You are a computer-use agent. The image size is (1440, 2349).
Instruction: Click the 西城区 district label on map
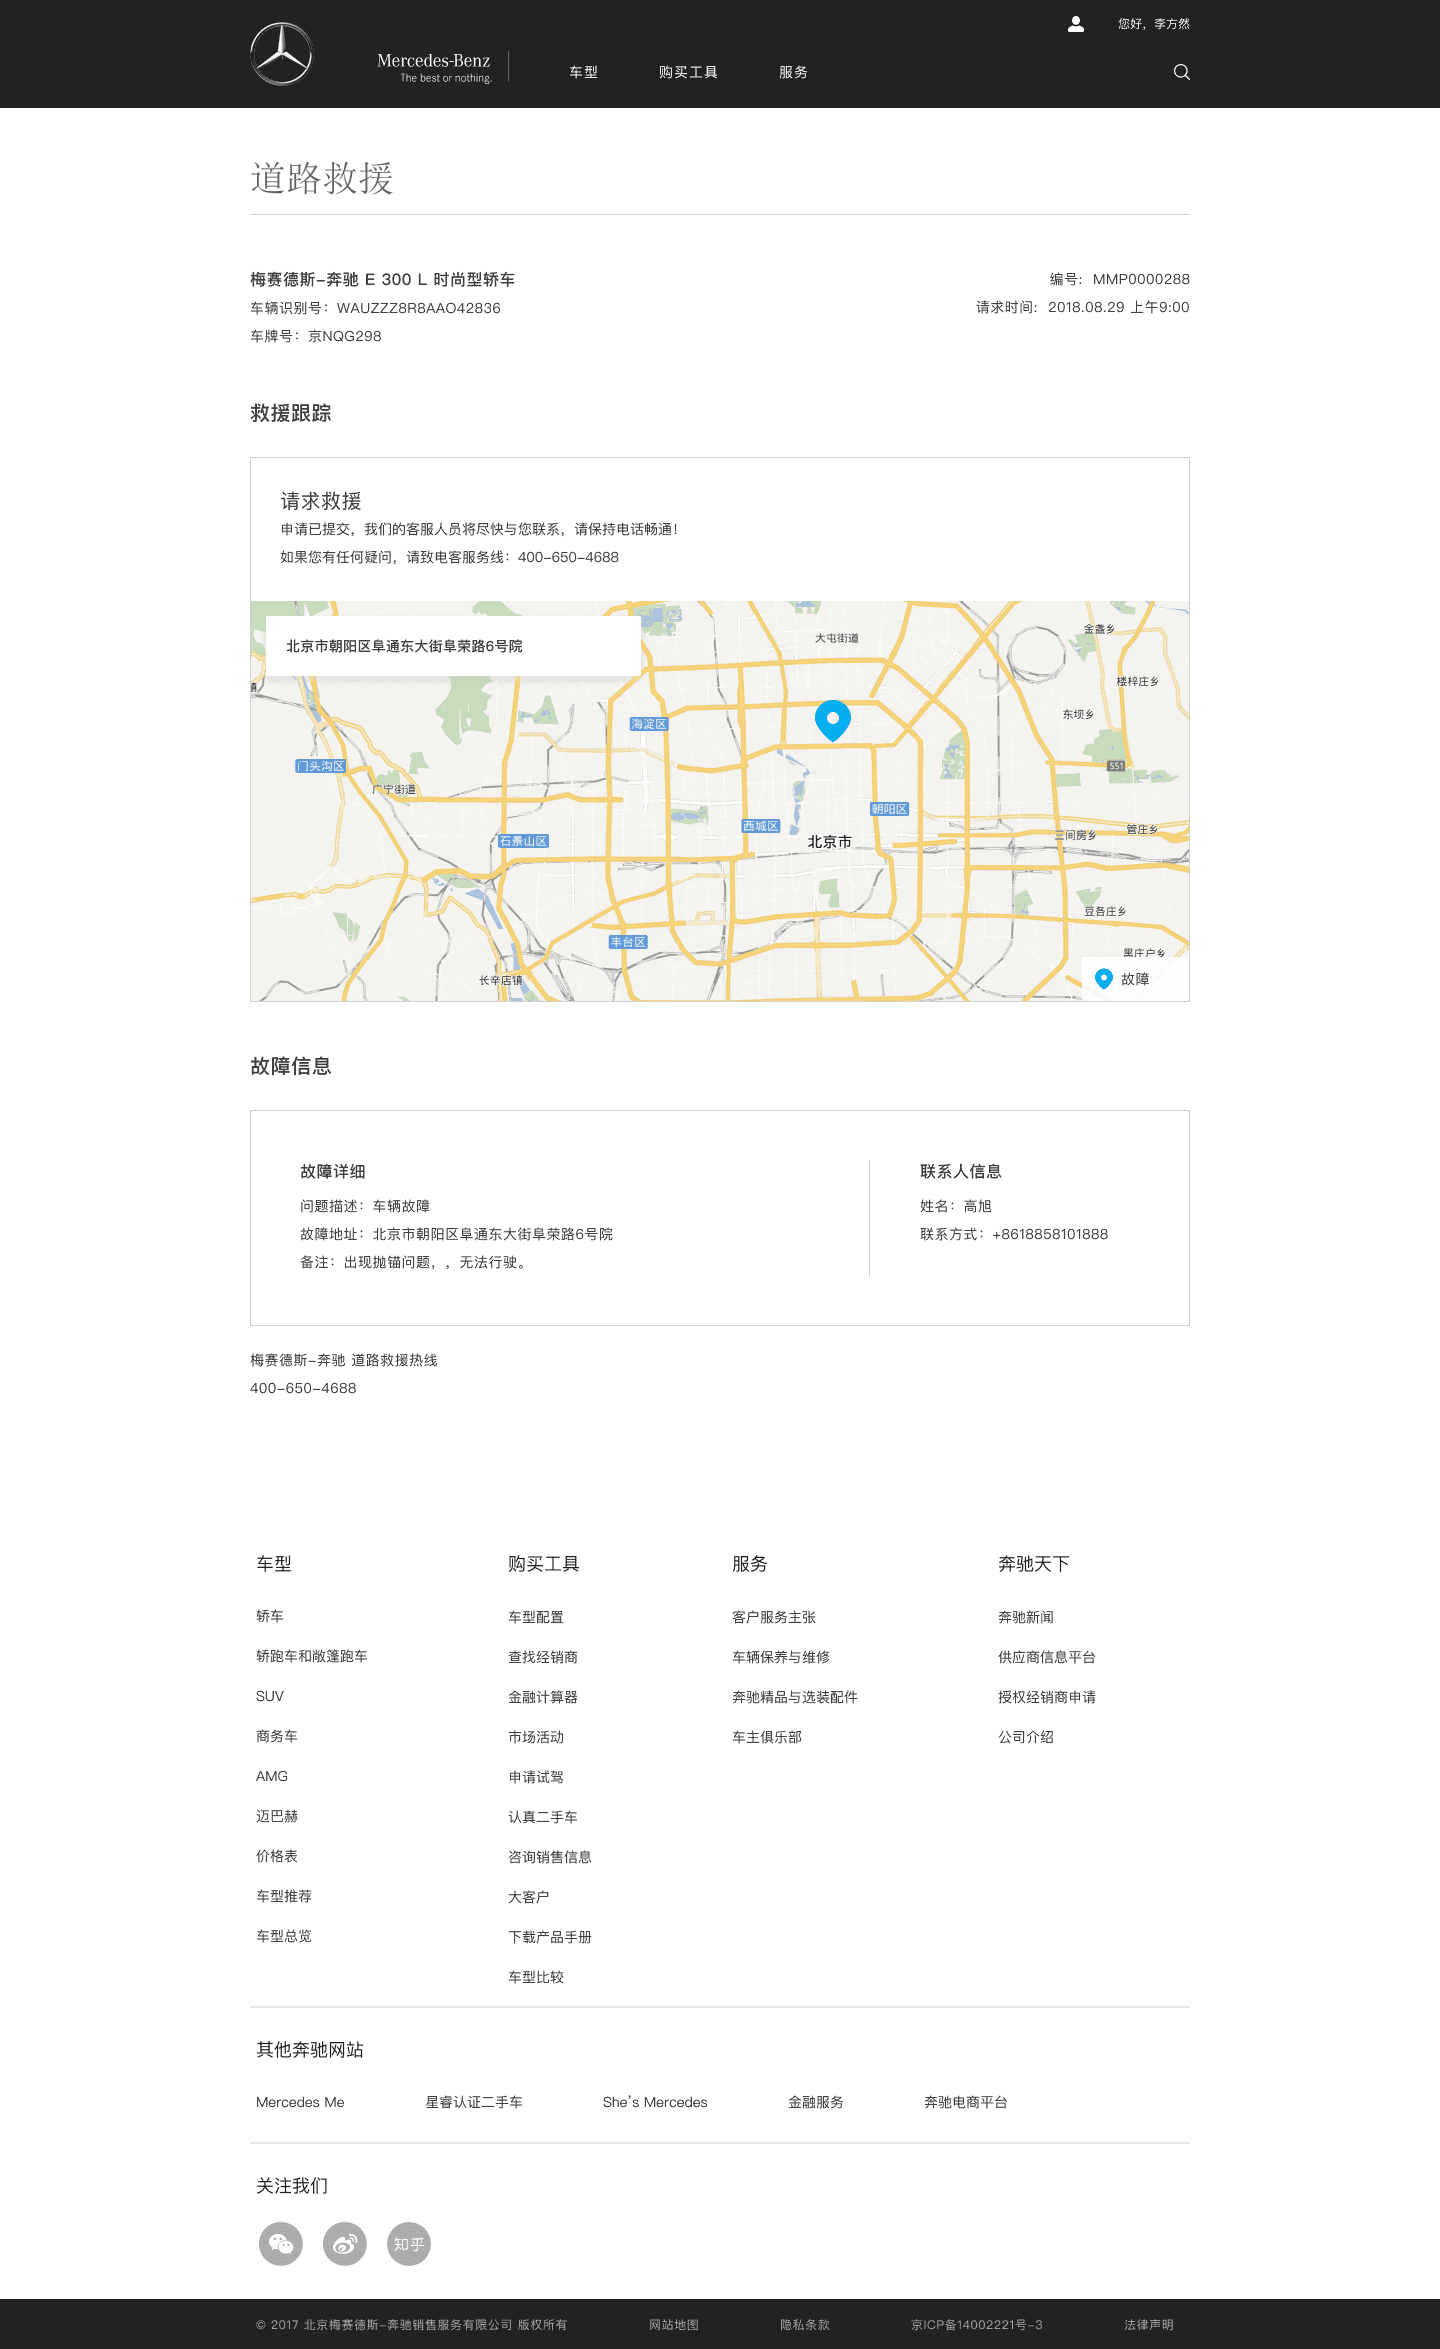761,826
